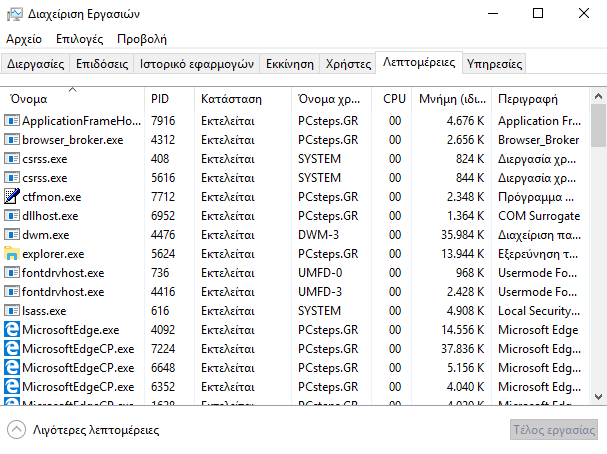Click the Browser_Broker description cell
This screenshot has height=454, width=607.
pos(538,140)
